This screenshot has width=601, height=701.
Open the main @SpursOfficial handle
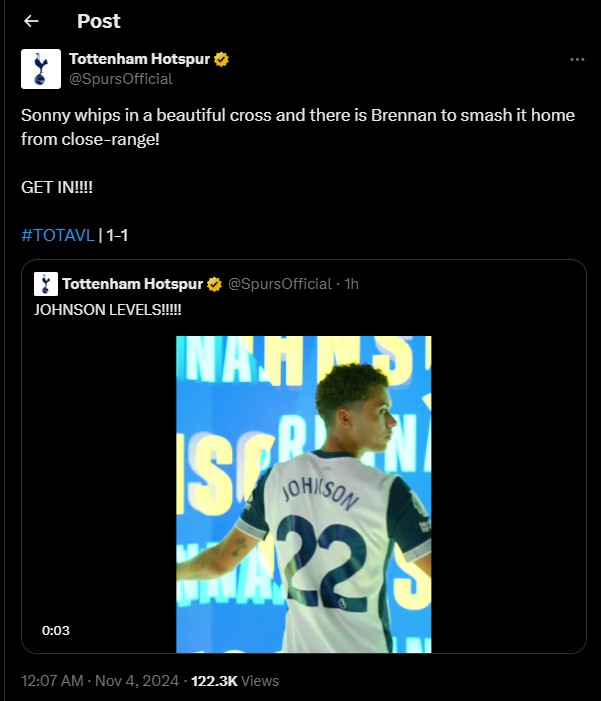[x=121, y=79]
